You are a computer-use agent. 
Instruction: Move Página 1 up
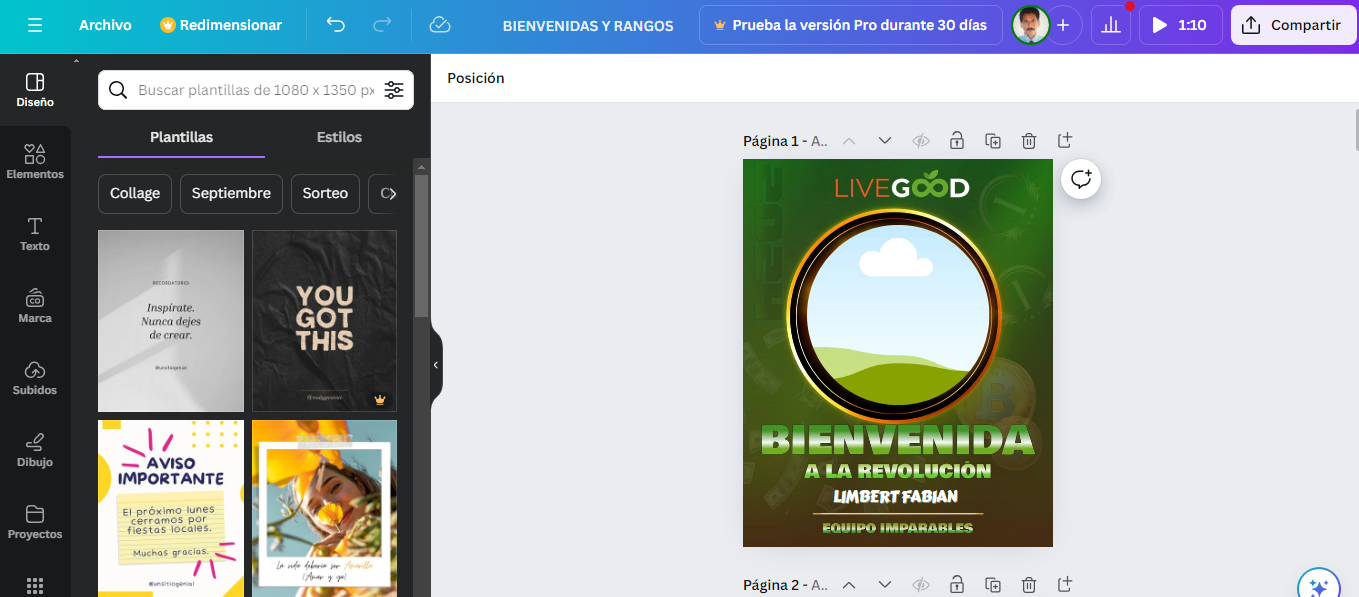click(849, 141)
